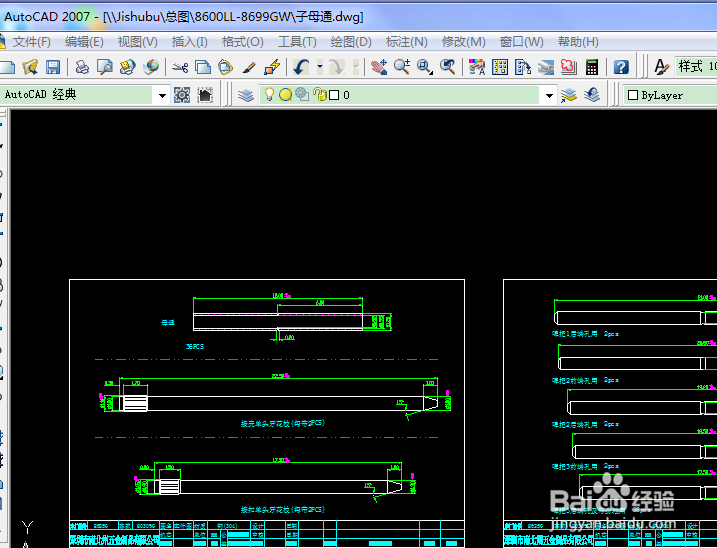Open the 帮助(H) menu
The width and height of the screenshot is (717, 548).
578,42
